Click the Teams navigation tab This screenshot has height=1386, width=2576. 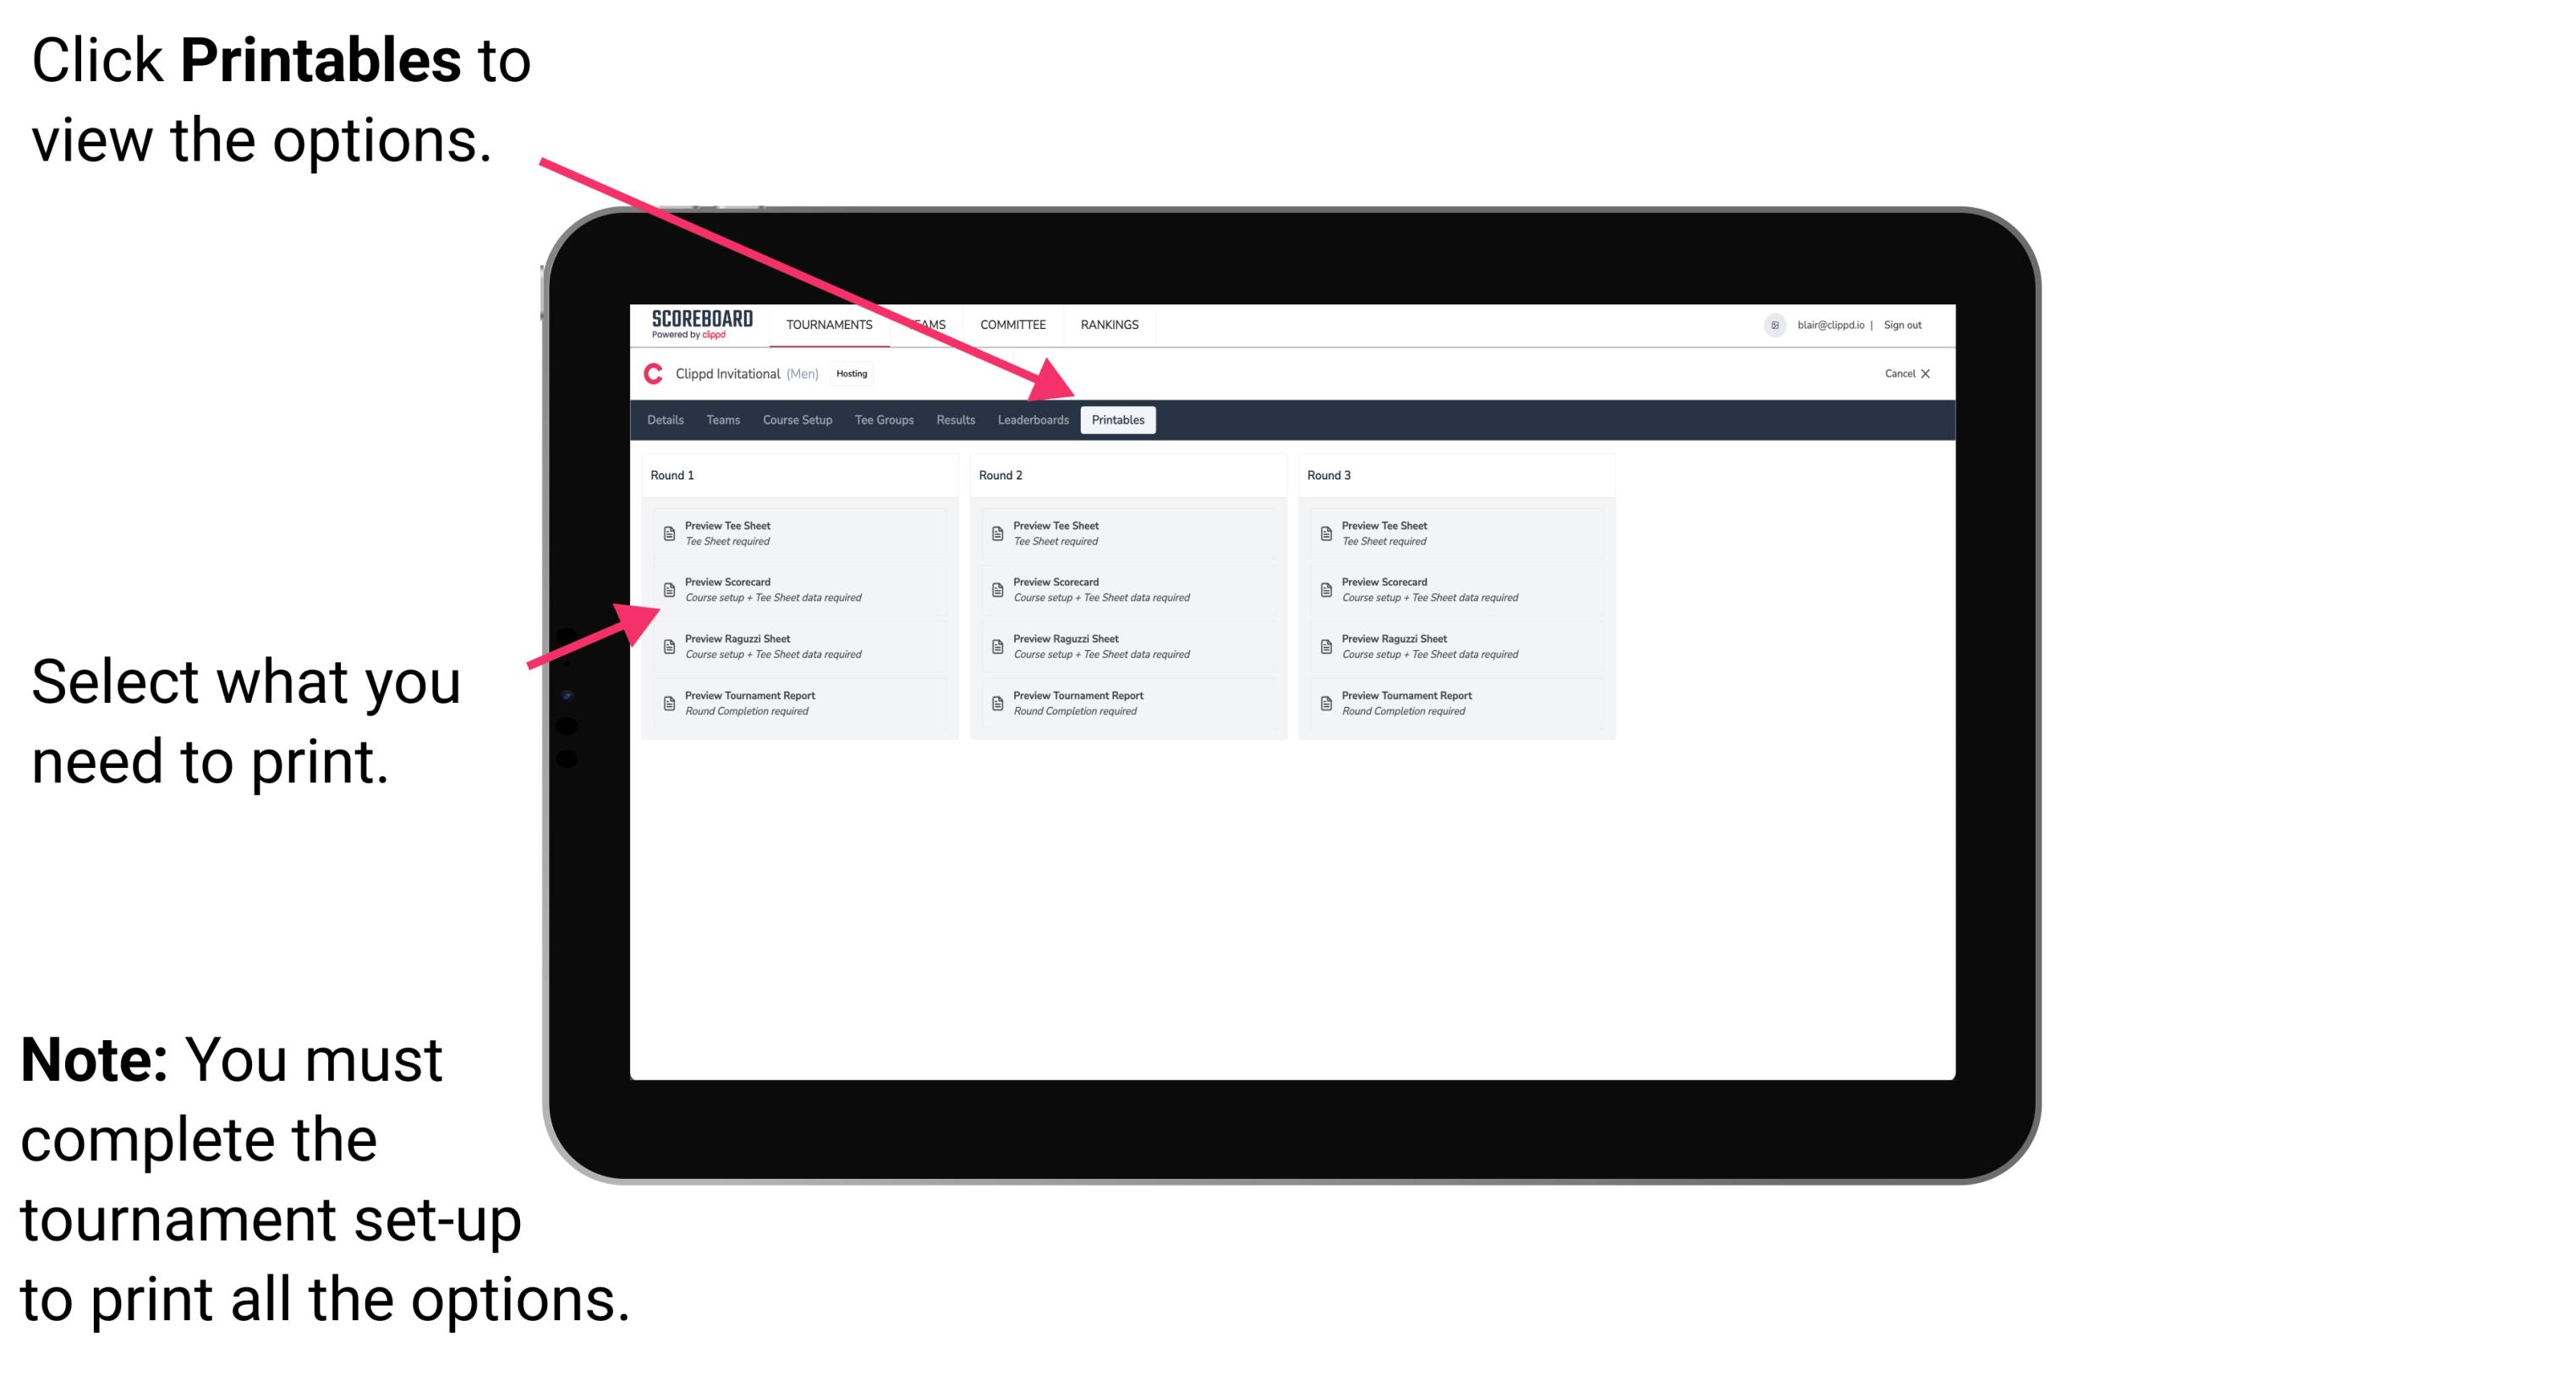pos(710,420)
